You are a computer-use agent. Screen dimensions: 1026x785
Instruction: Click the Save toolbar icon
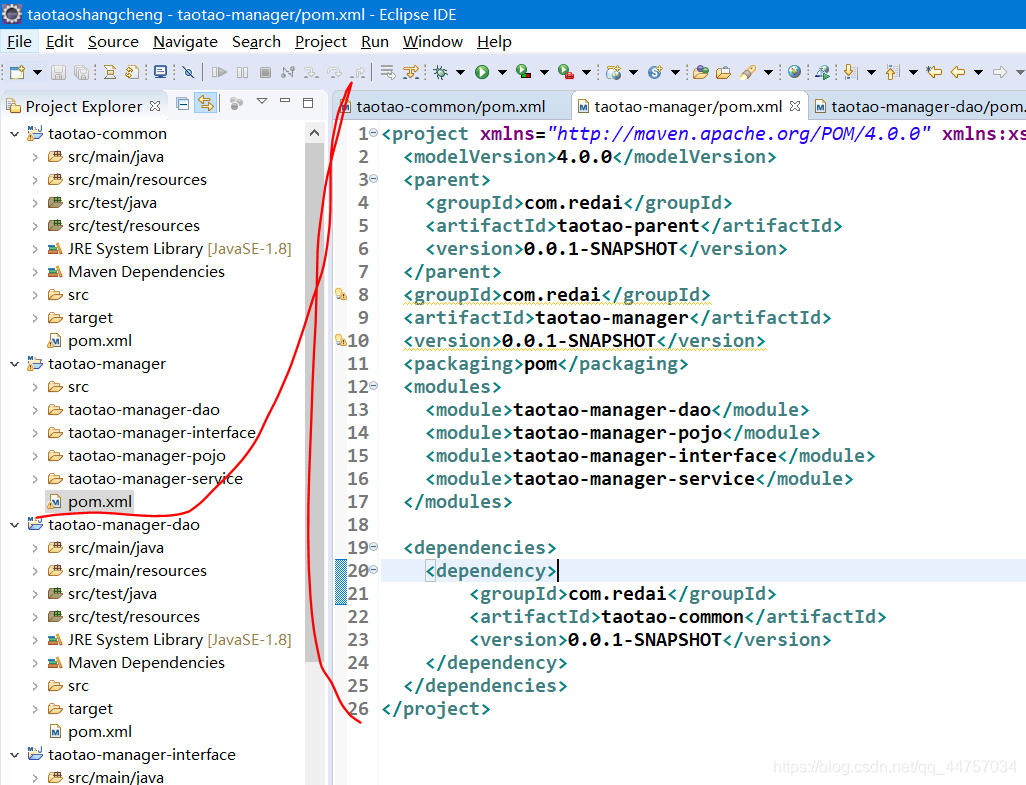(59, 72)
